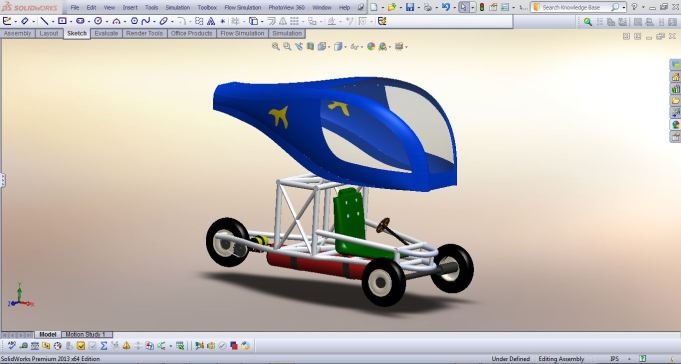
Task: Select the Straight Slot sketch tool
Action: pyautogui.click(x=80, y=21)
